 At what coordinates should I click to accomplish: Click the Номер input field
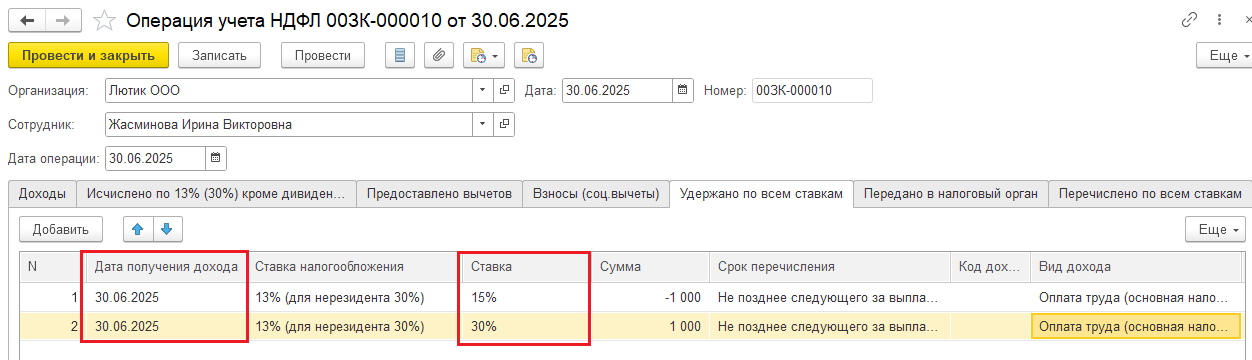click(x=812, y=90)
